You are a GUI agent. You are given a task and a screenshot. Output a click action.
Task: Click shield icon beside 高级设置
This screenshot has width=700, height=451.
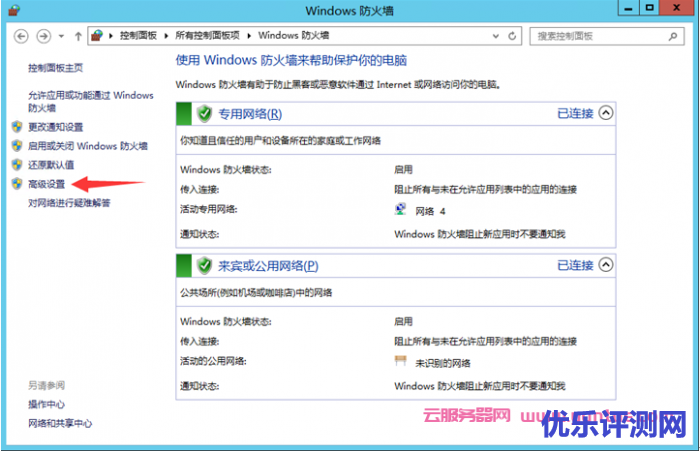[17, 184]
